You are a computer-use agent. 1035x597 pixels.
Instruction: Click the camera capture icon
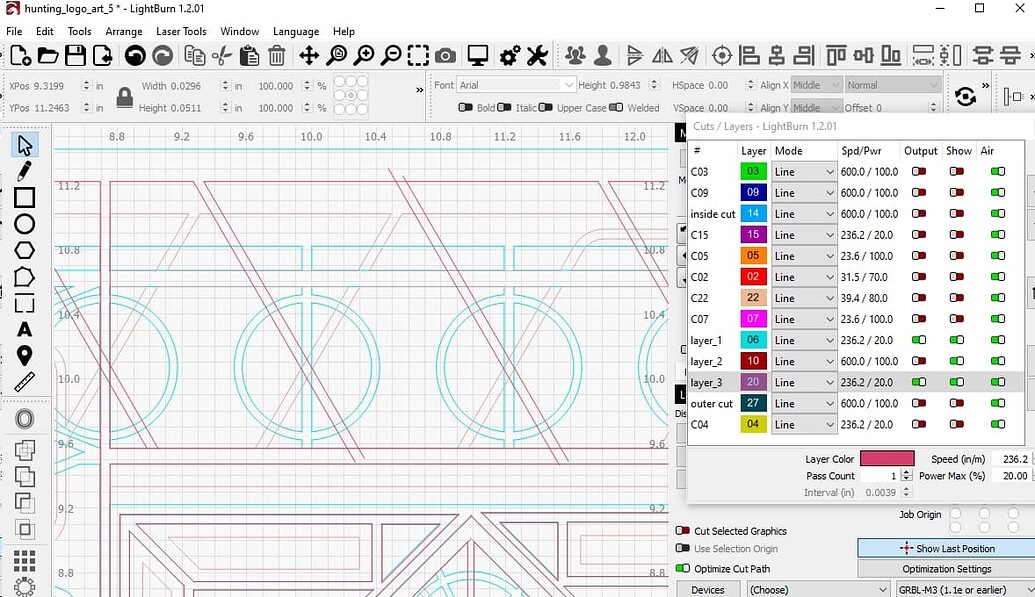(446, 56)
